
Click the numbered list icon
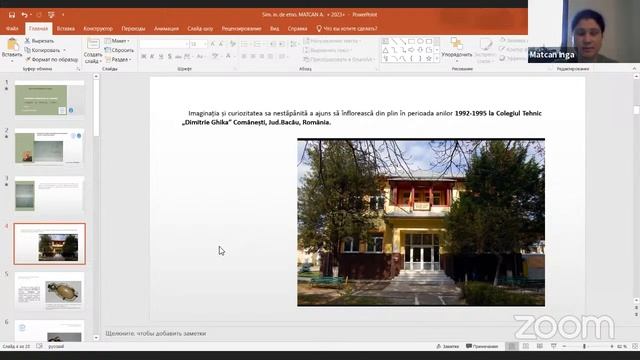pos(258,44)
